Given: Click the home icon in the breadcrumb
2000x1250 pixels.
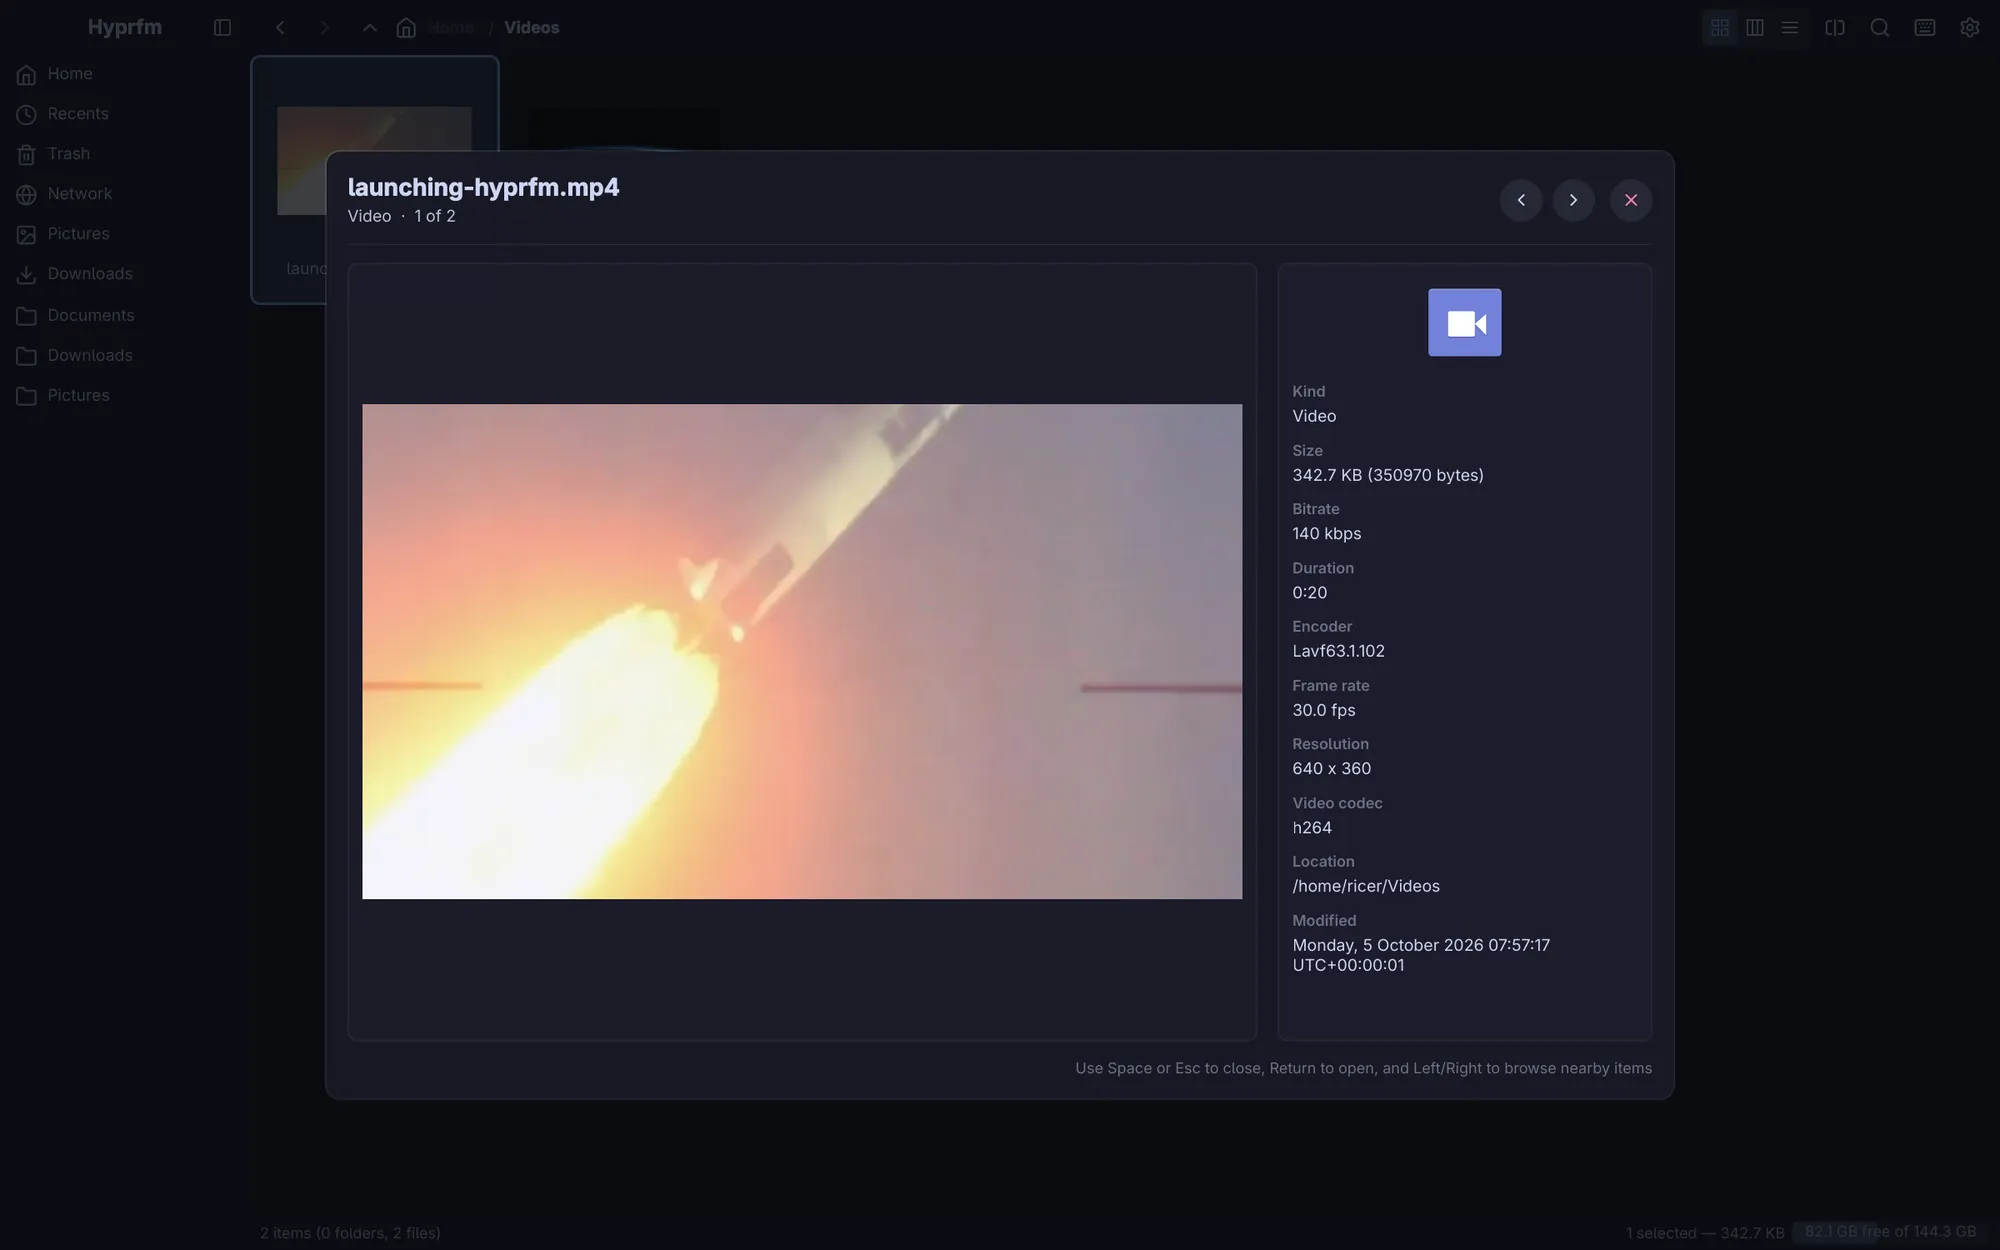Looking at the screenshot, I should point(406,28).
